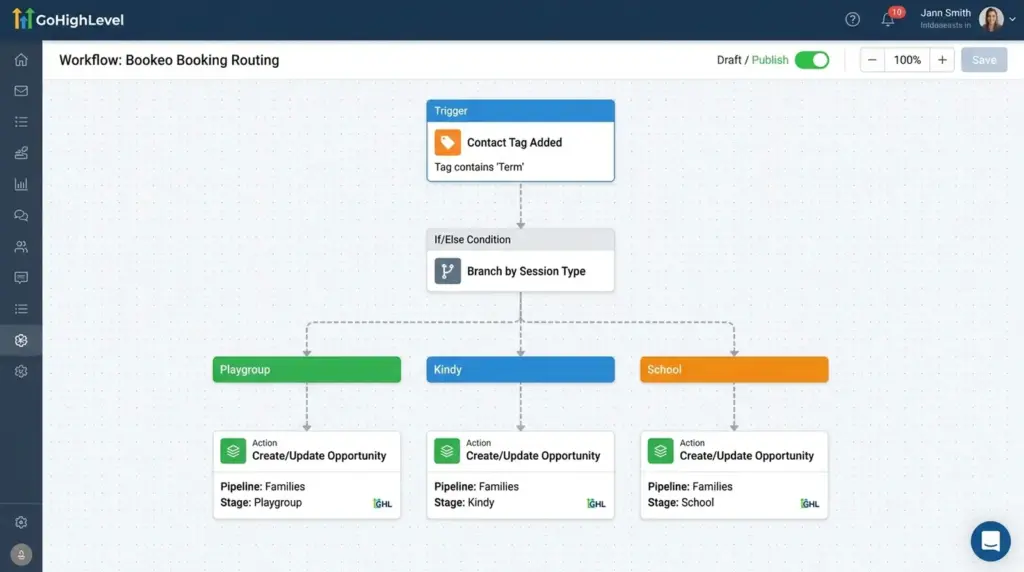Click the Tag contains 'Term' filter text
This screenshot has width=1024, height=572.
[x=479, y=167]
